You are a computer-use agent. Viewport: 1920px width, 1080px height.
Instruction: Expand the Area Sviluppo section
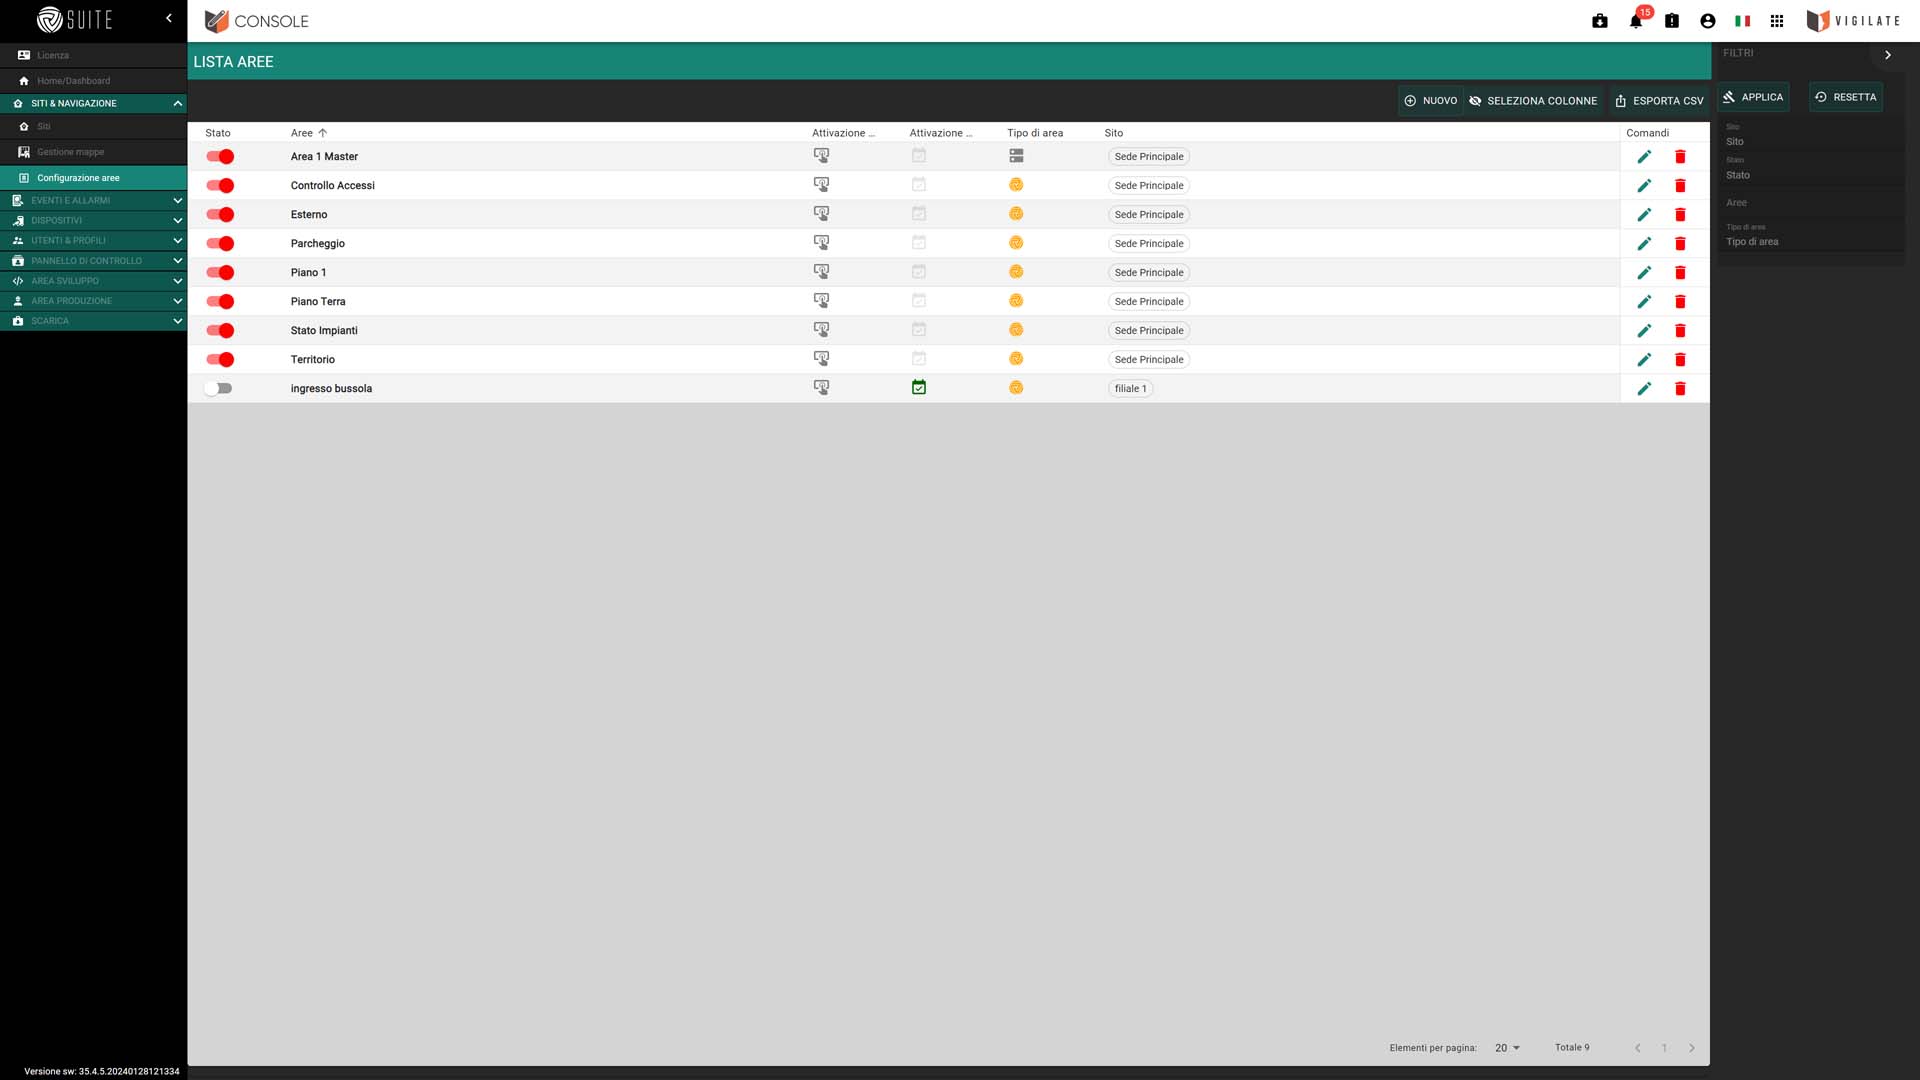pos(93,281)
